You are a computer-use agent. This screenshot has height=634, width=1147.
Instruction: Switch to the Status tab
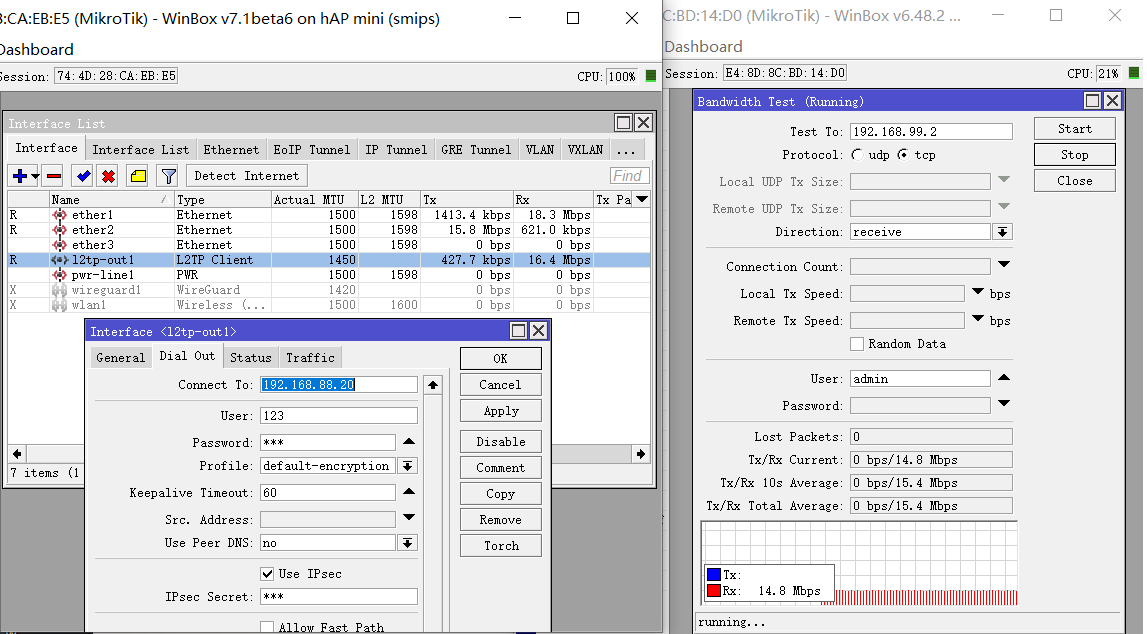pos(250,357)
